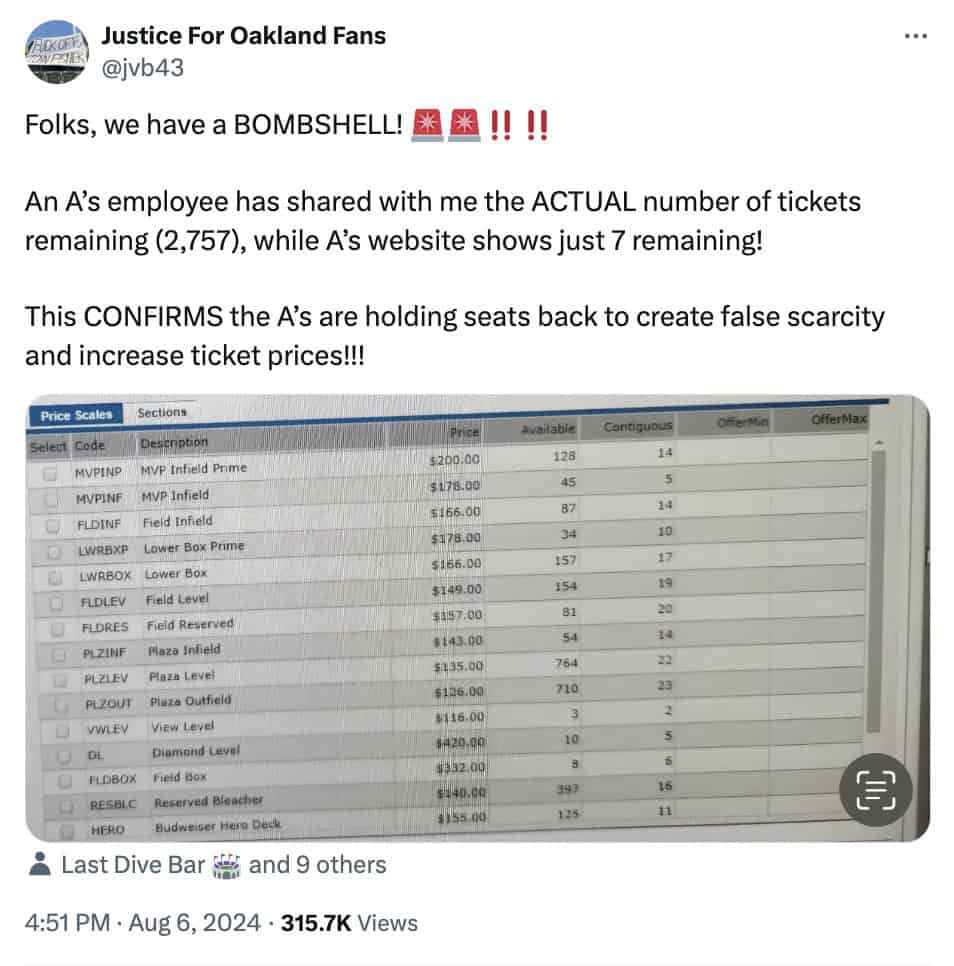Screen dimensions: 954x966
Task: Check the HERO row checkbox
Action: 67,830
